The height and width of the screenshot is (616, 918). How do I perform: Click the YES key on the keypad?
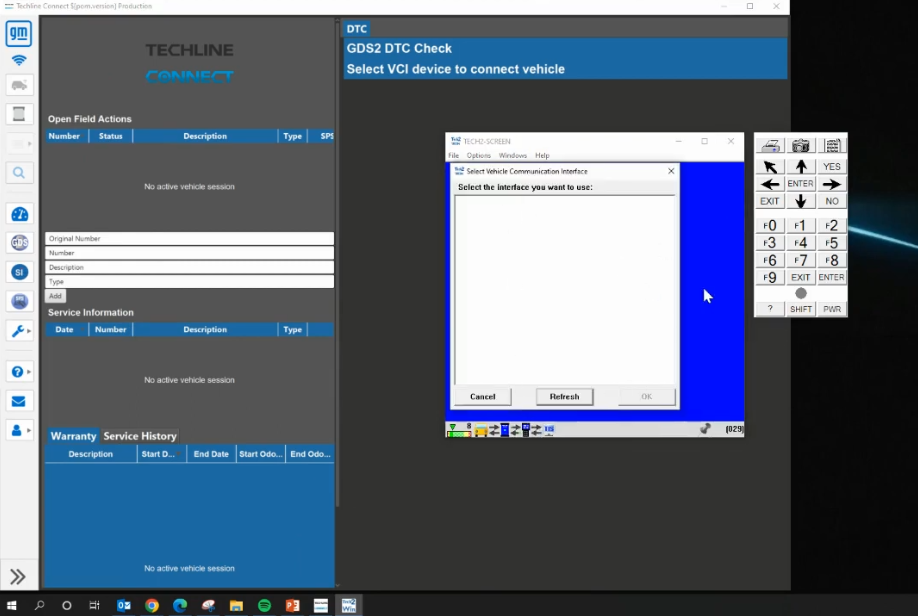point(832,167)
